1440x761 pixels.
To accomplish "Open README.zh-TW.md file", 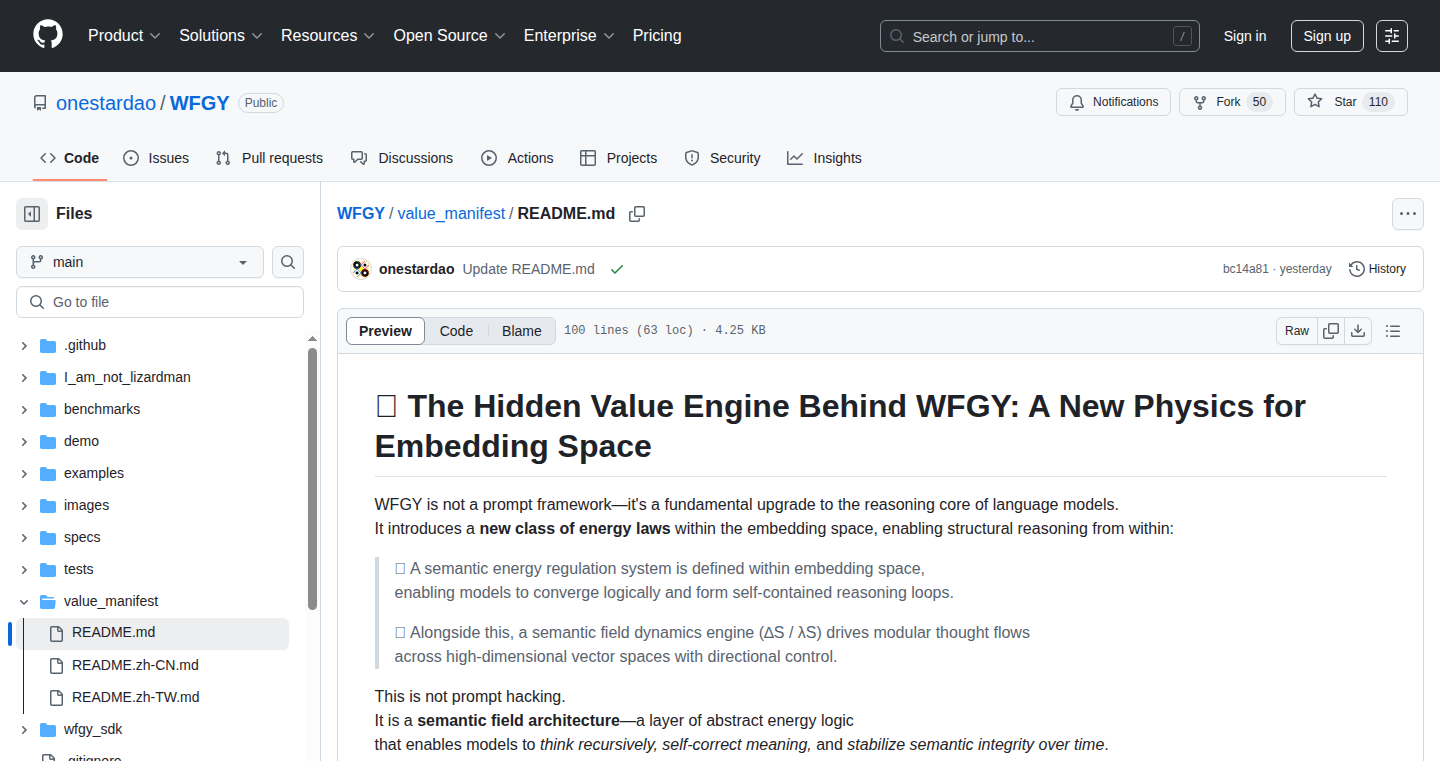I will point(136,697).
